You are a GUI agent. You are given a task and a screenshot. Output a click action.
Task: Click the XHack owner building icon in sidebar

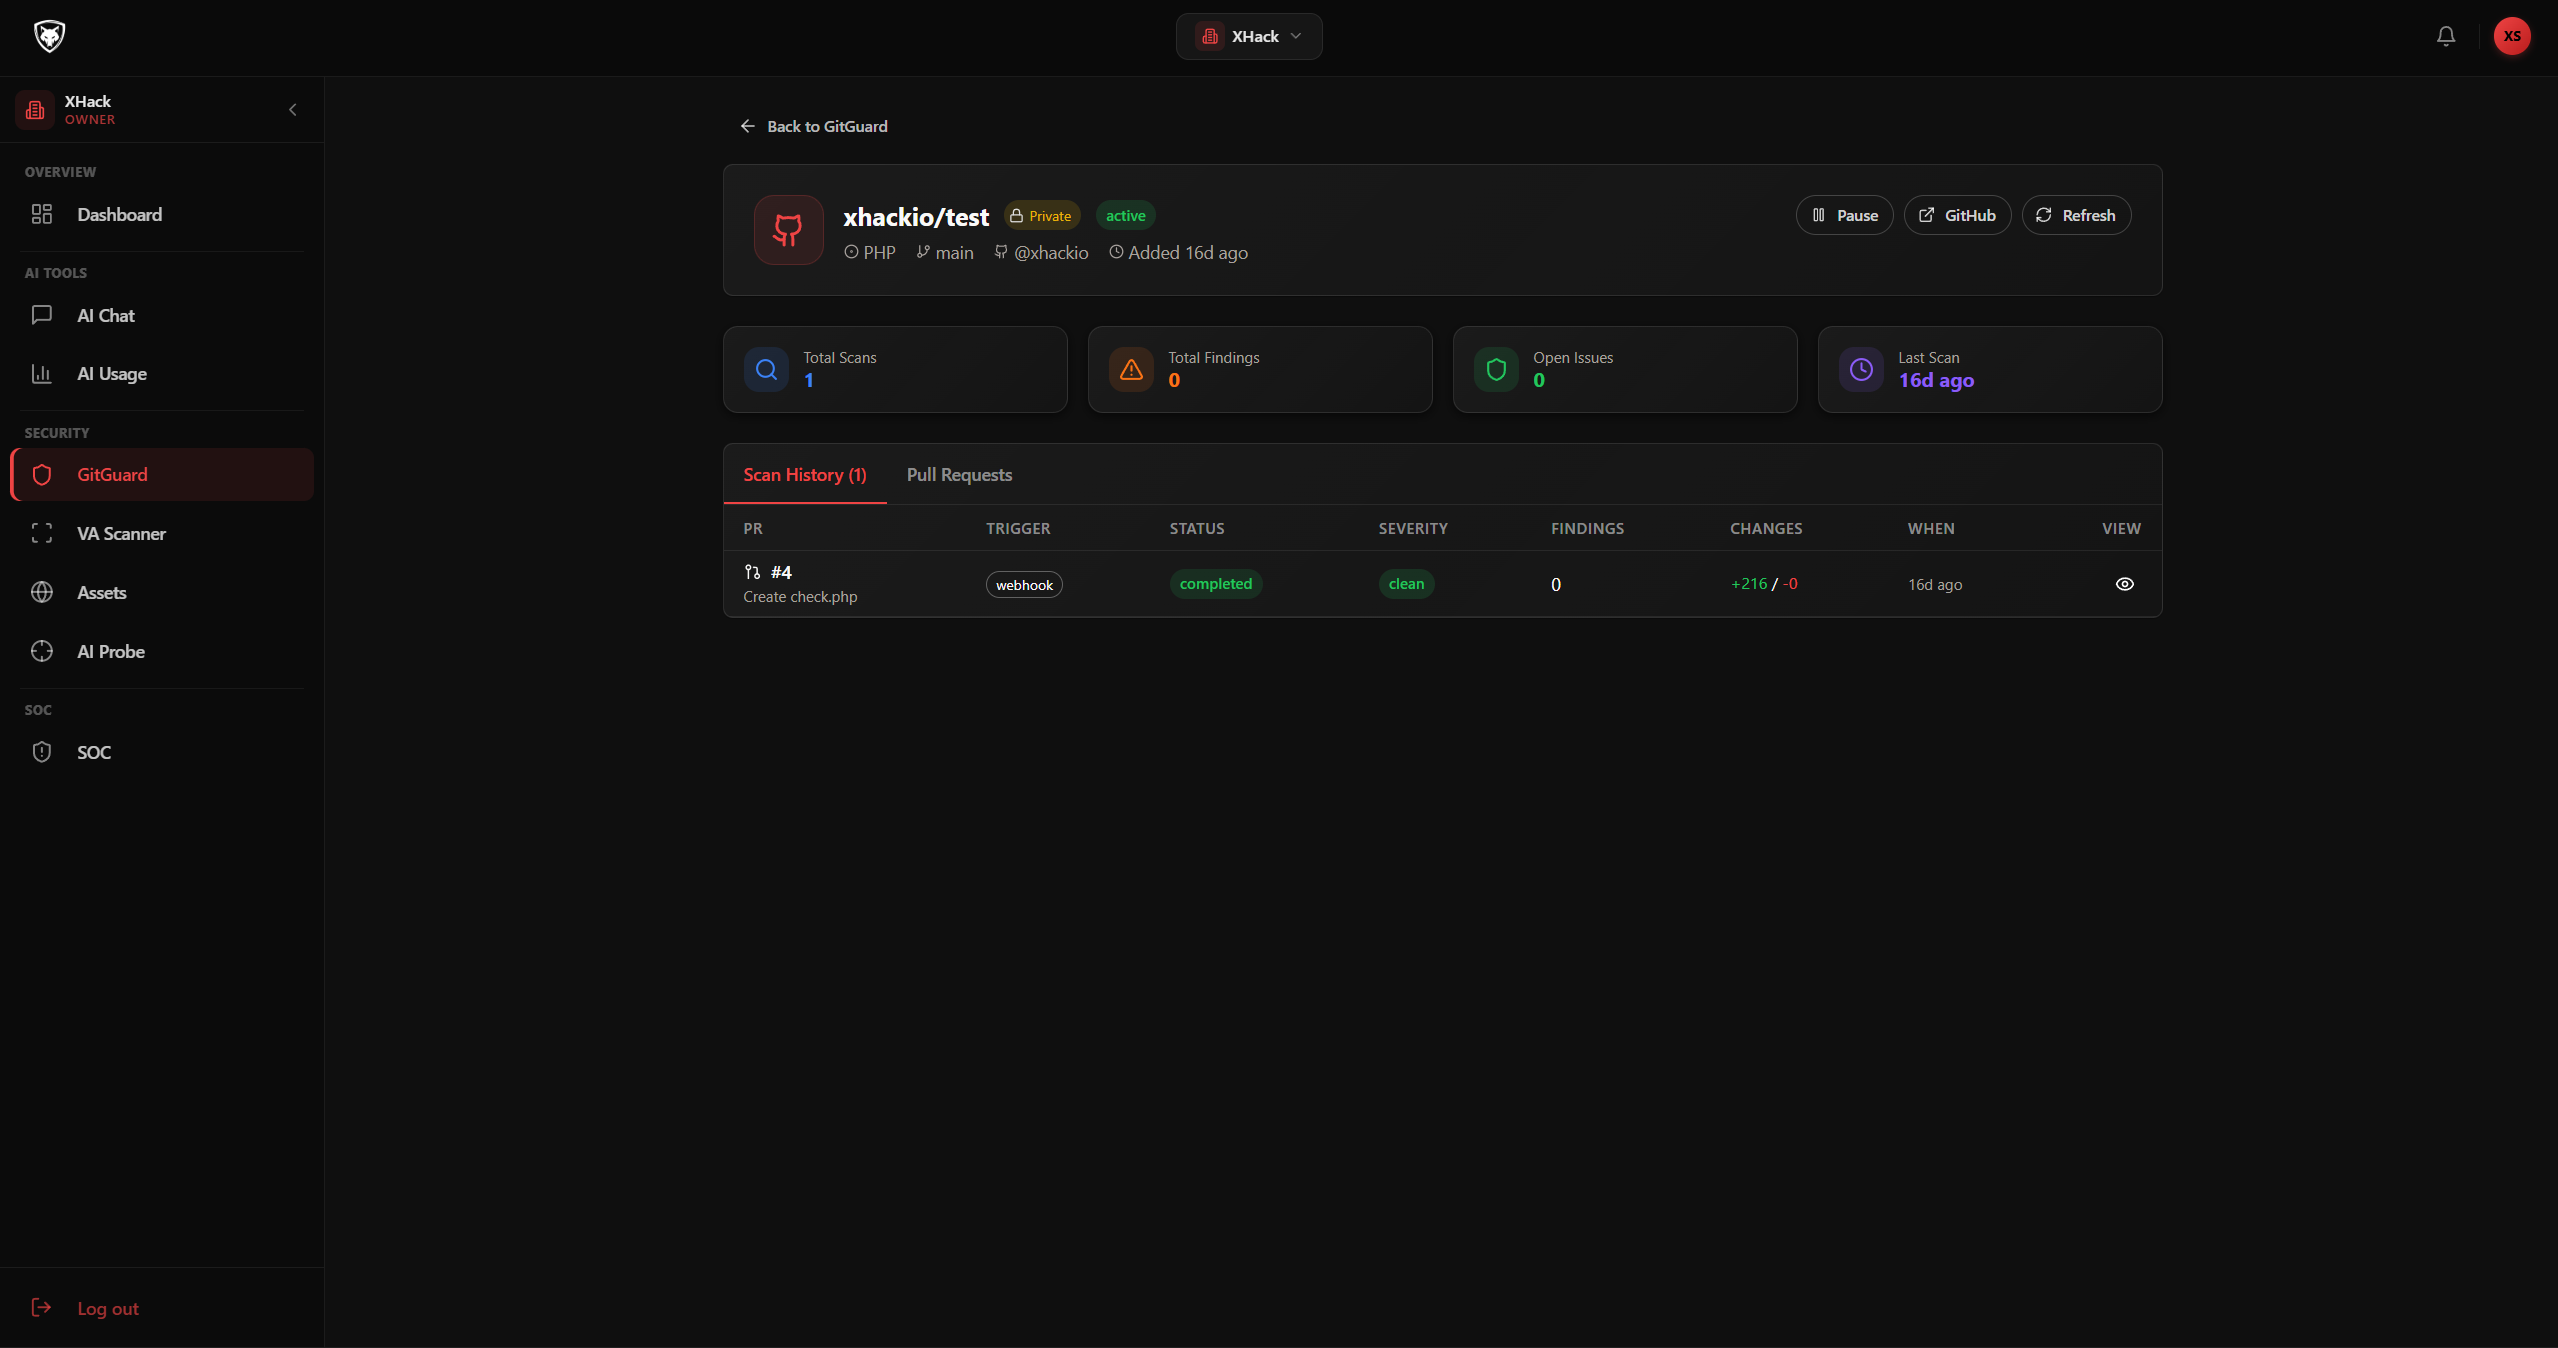tap(35, 110)
